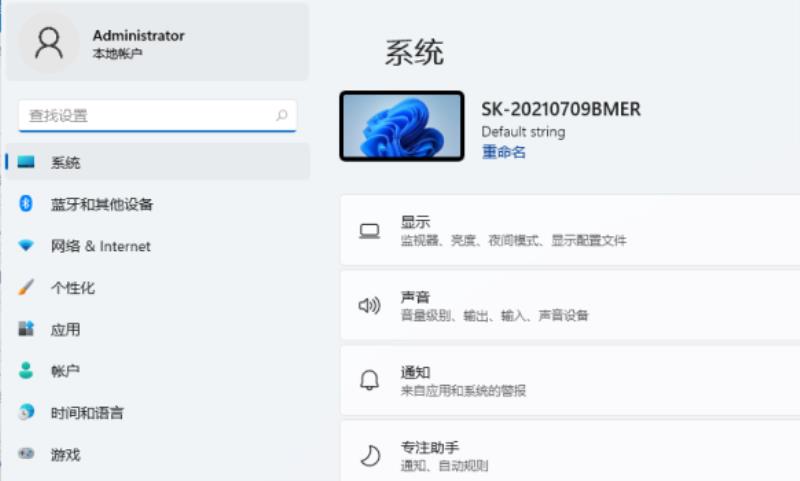Image resolution: width=800 pixels, height=481 pixels.
Task: Click the display laptop icon beside 显示
Action: coord(369,231)
